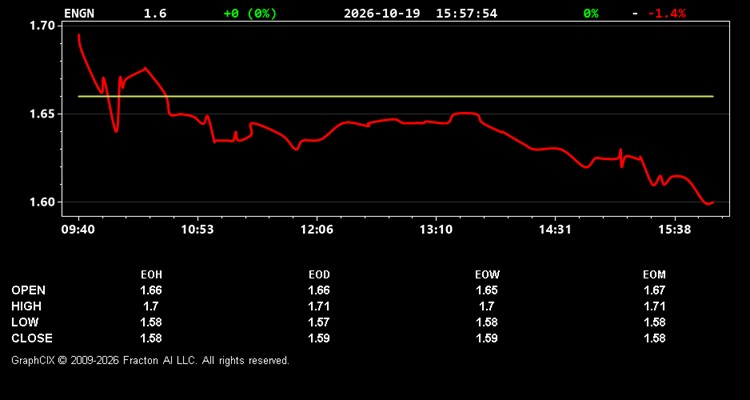The width and height of the screenshot is (750, 400).
Task: Click the EOM open value 1.67
Action: click(x=654, y=290)
